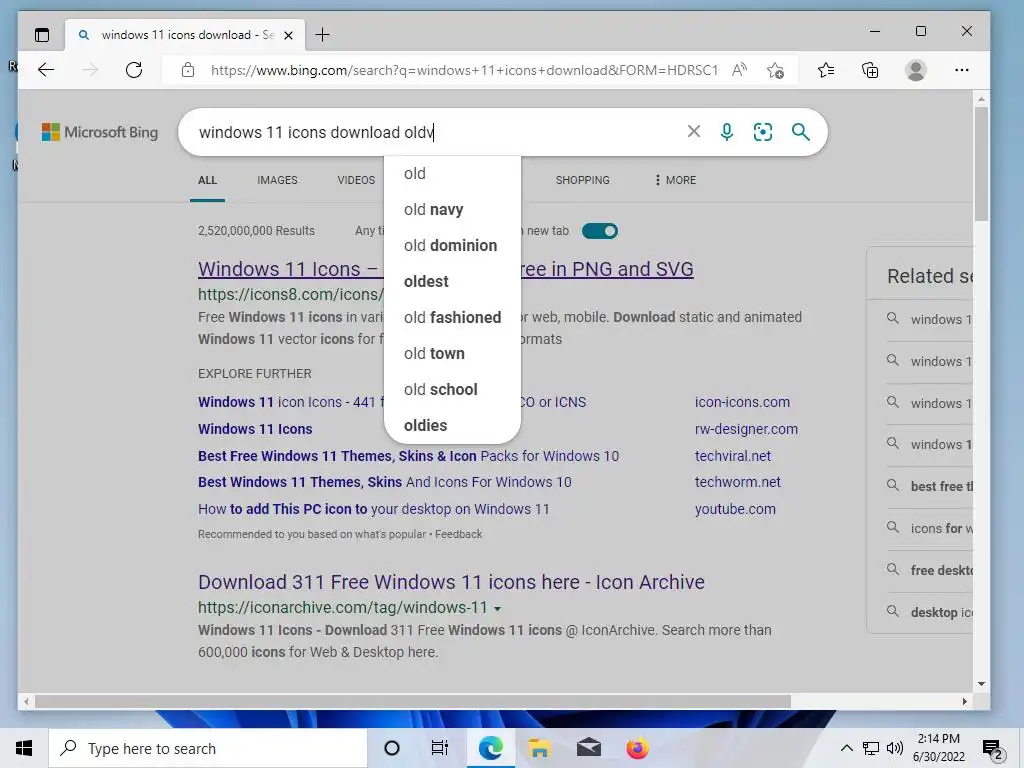Open 'Best Windows 11 Themes, Skins And Icons' link
Viewport: 1024px width, 768px height.
[x=385, y=482]
